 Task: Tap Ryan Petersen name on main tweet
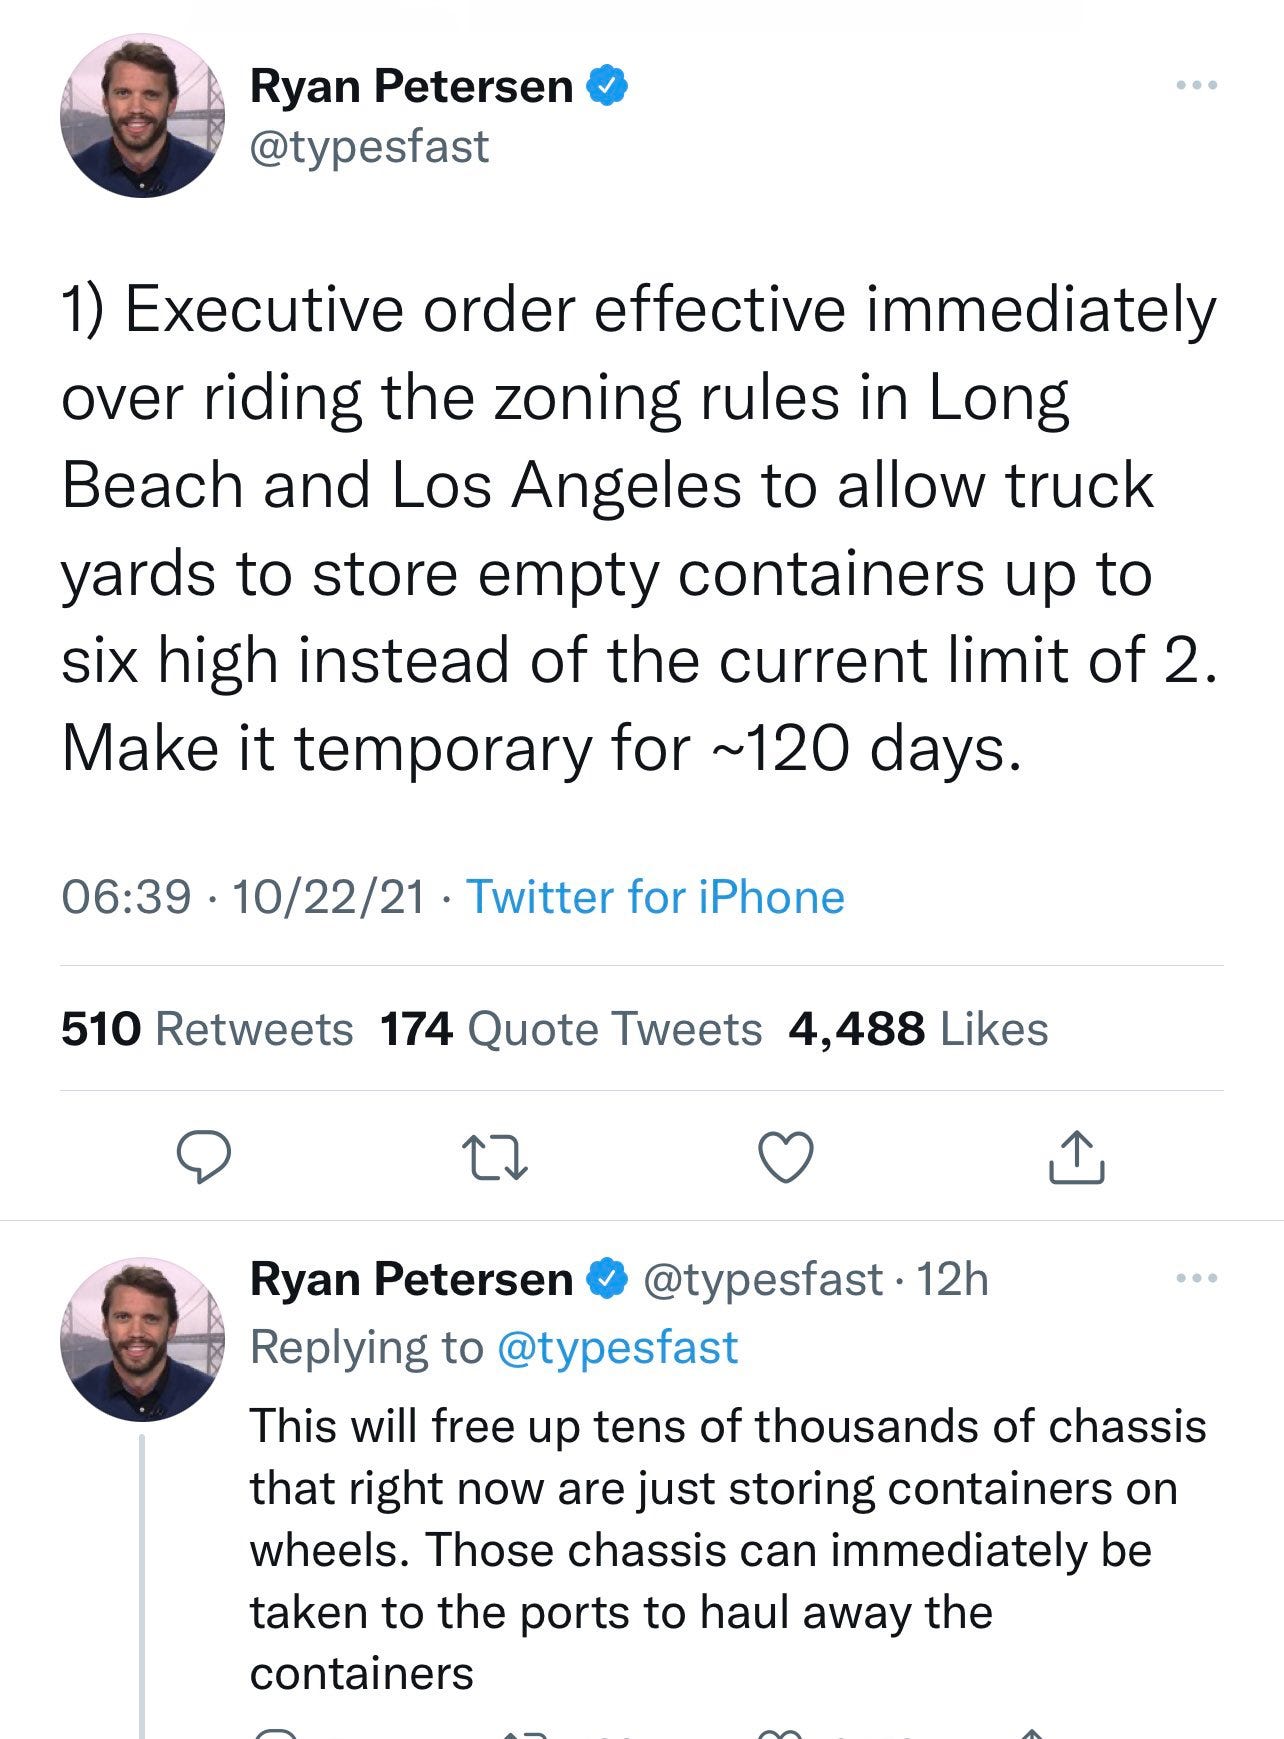pyautogui.click(x=411, y=87)
